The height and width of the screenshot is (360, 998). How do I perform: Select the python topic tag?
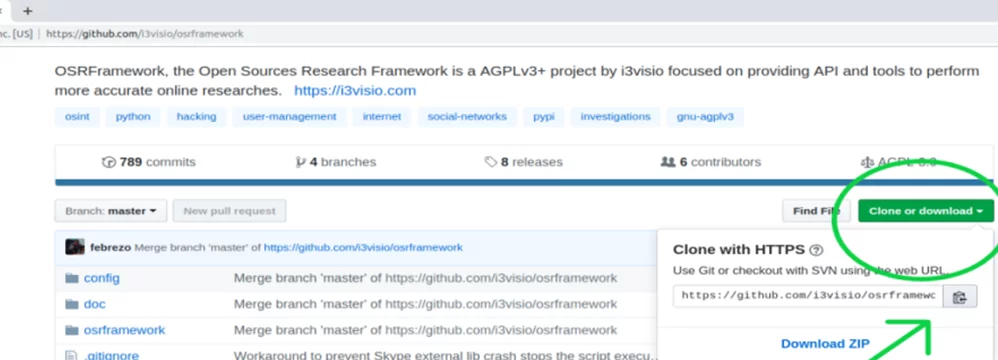[x=133, y=117]
